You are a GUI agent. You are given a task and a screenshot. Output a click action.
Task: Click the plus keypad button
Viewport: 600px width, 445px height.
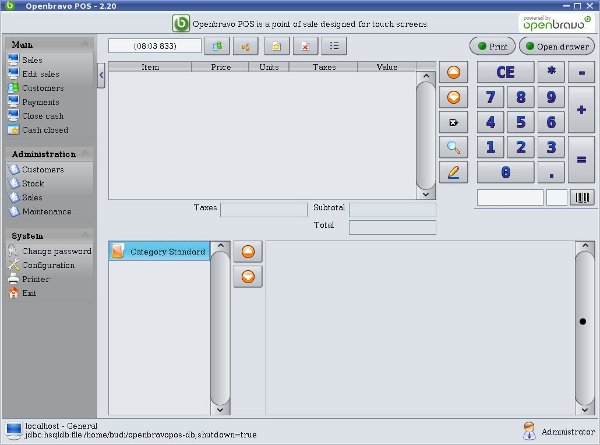coord(581,110)
